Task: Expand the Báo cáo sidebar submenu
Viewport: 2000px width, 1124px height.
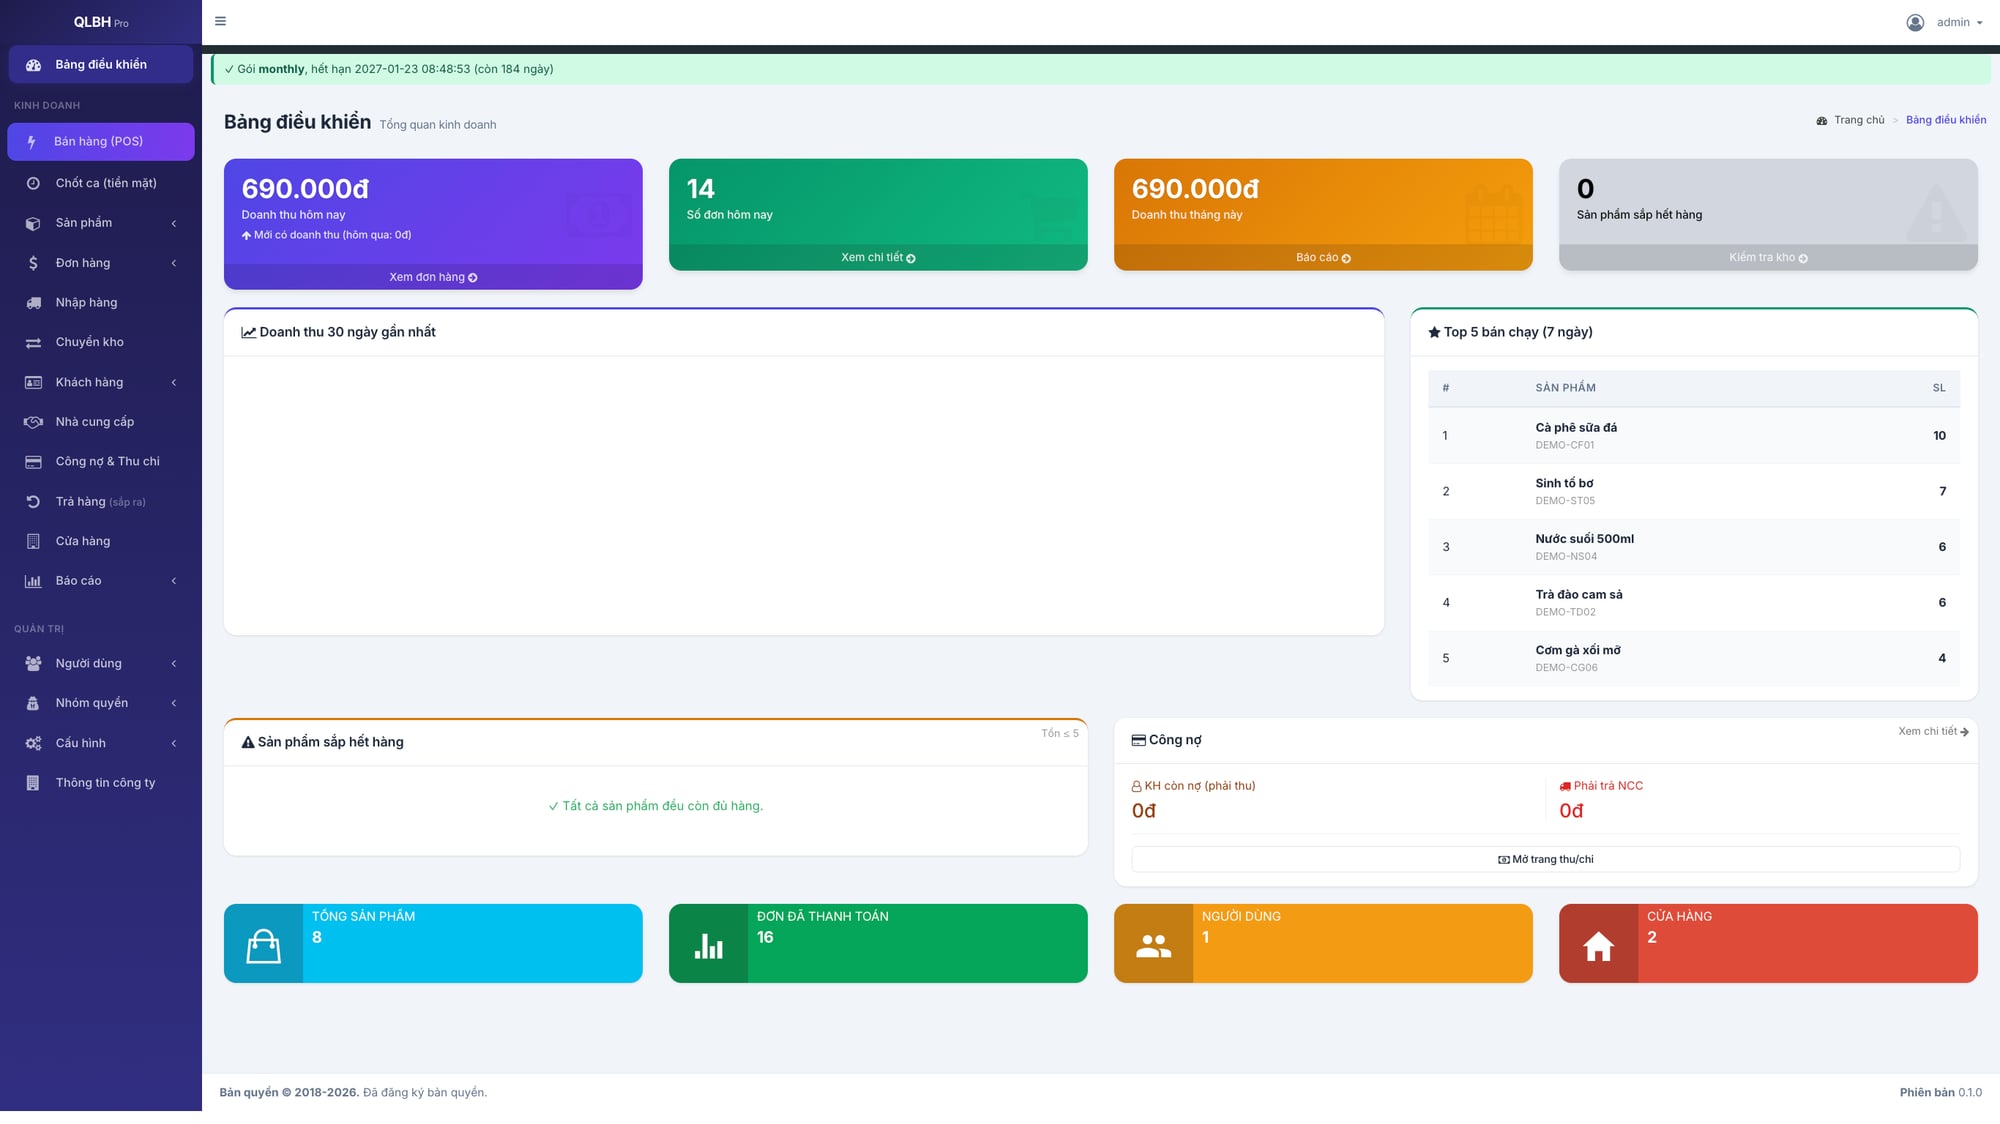Action: coord(101,581)
